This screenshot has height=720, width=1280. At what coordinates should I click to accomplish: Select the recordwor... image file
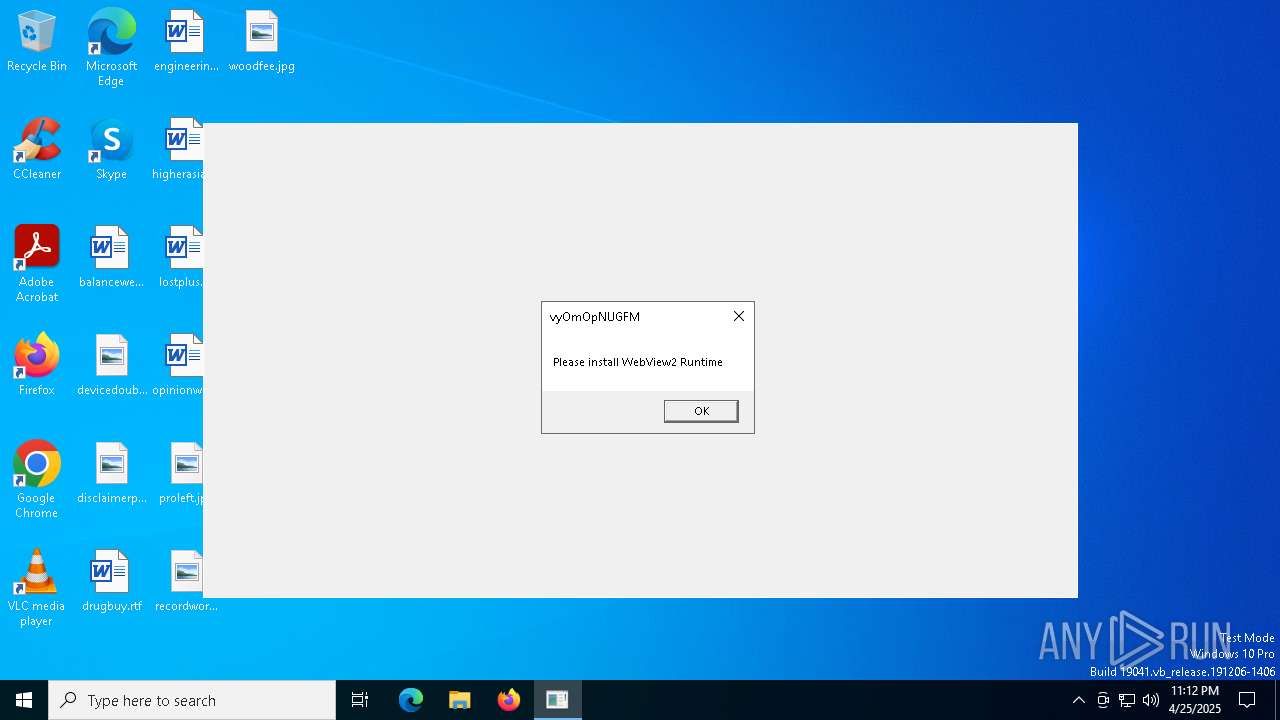tap(186, 582)
